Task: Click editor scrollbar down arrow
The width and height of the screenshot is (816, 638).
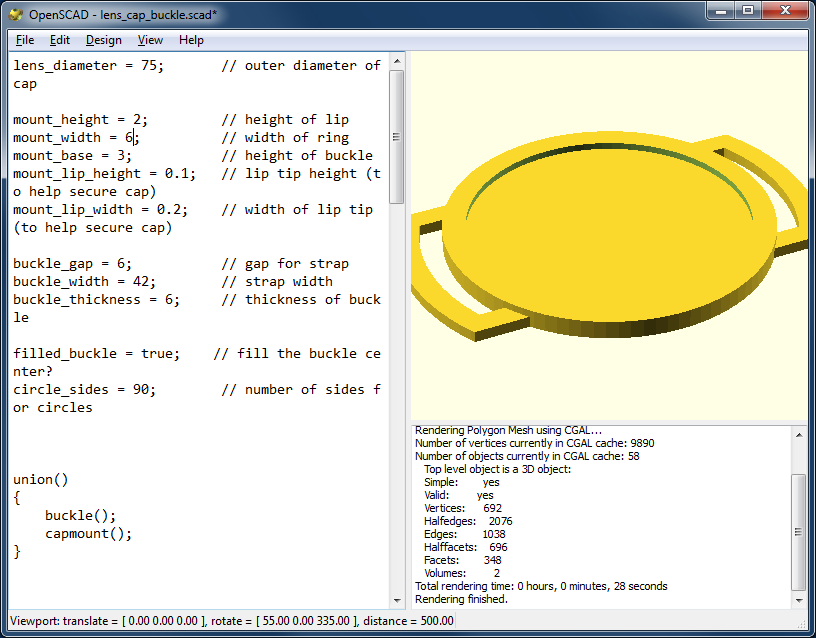Action: [x=397, y=601]
